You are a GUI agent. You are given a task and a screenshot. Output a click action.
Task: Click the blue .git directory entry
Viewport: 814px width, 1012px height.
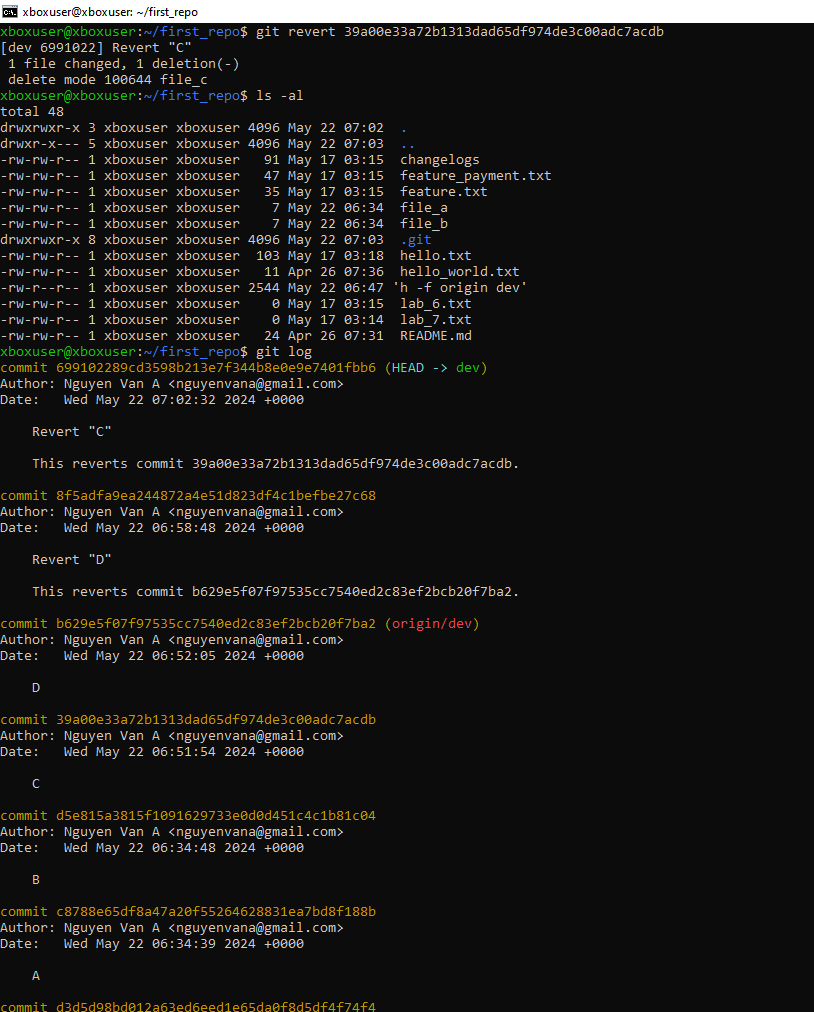(415, 240)
